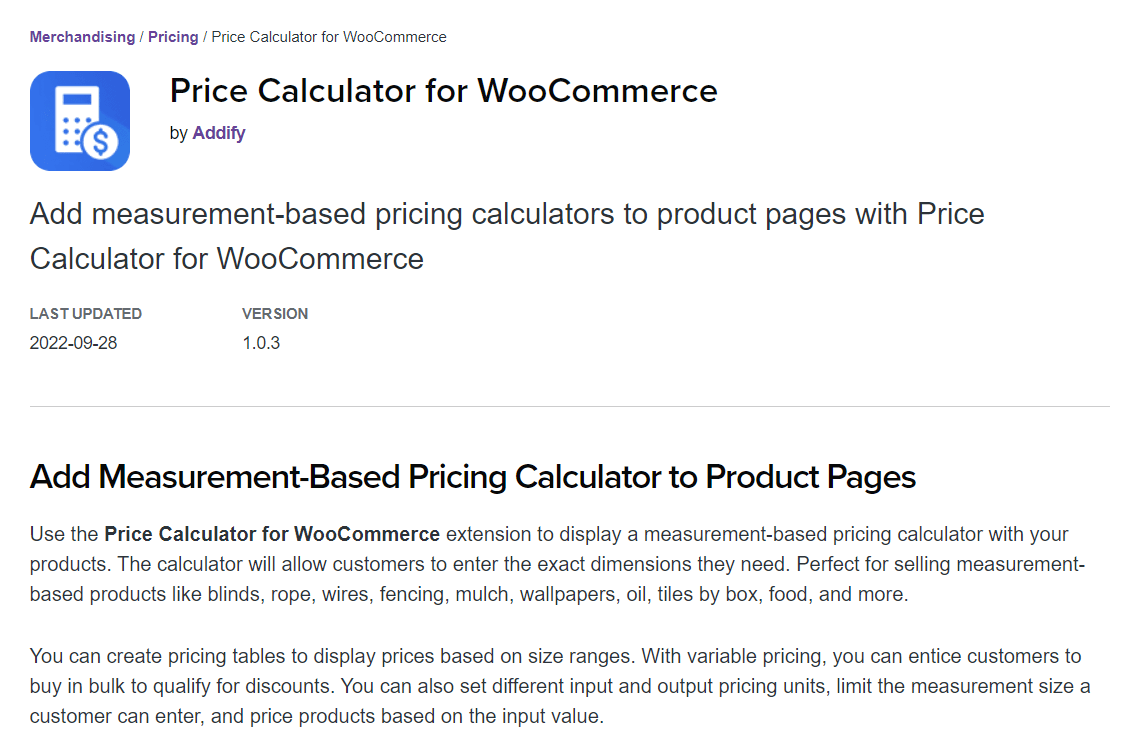Screen dimensions: 1126x751
Task: Click the 2022-09-28 update date
Action: point(73,342)
